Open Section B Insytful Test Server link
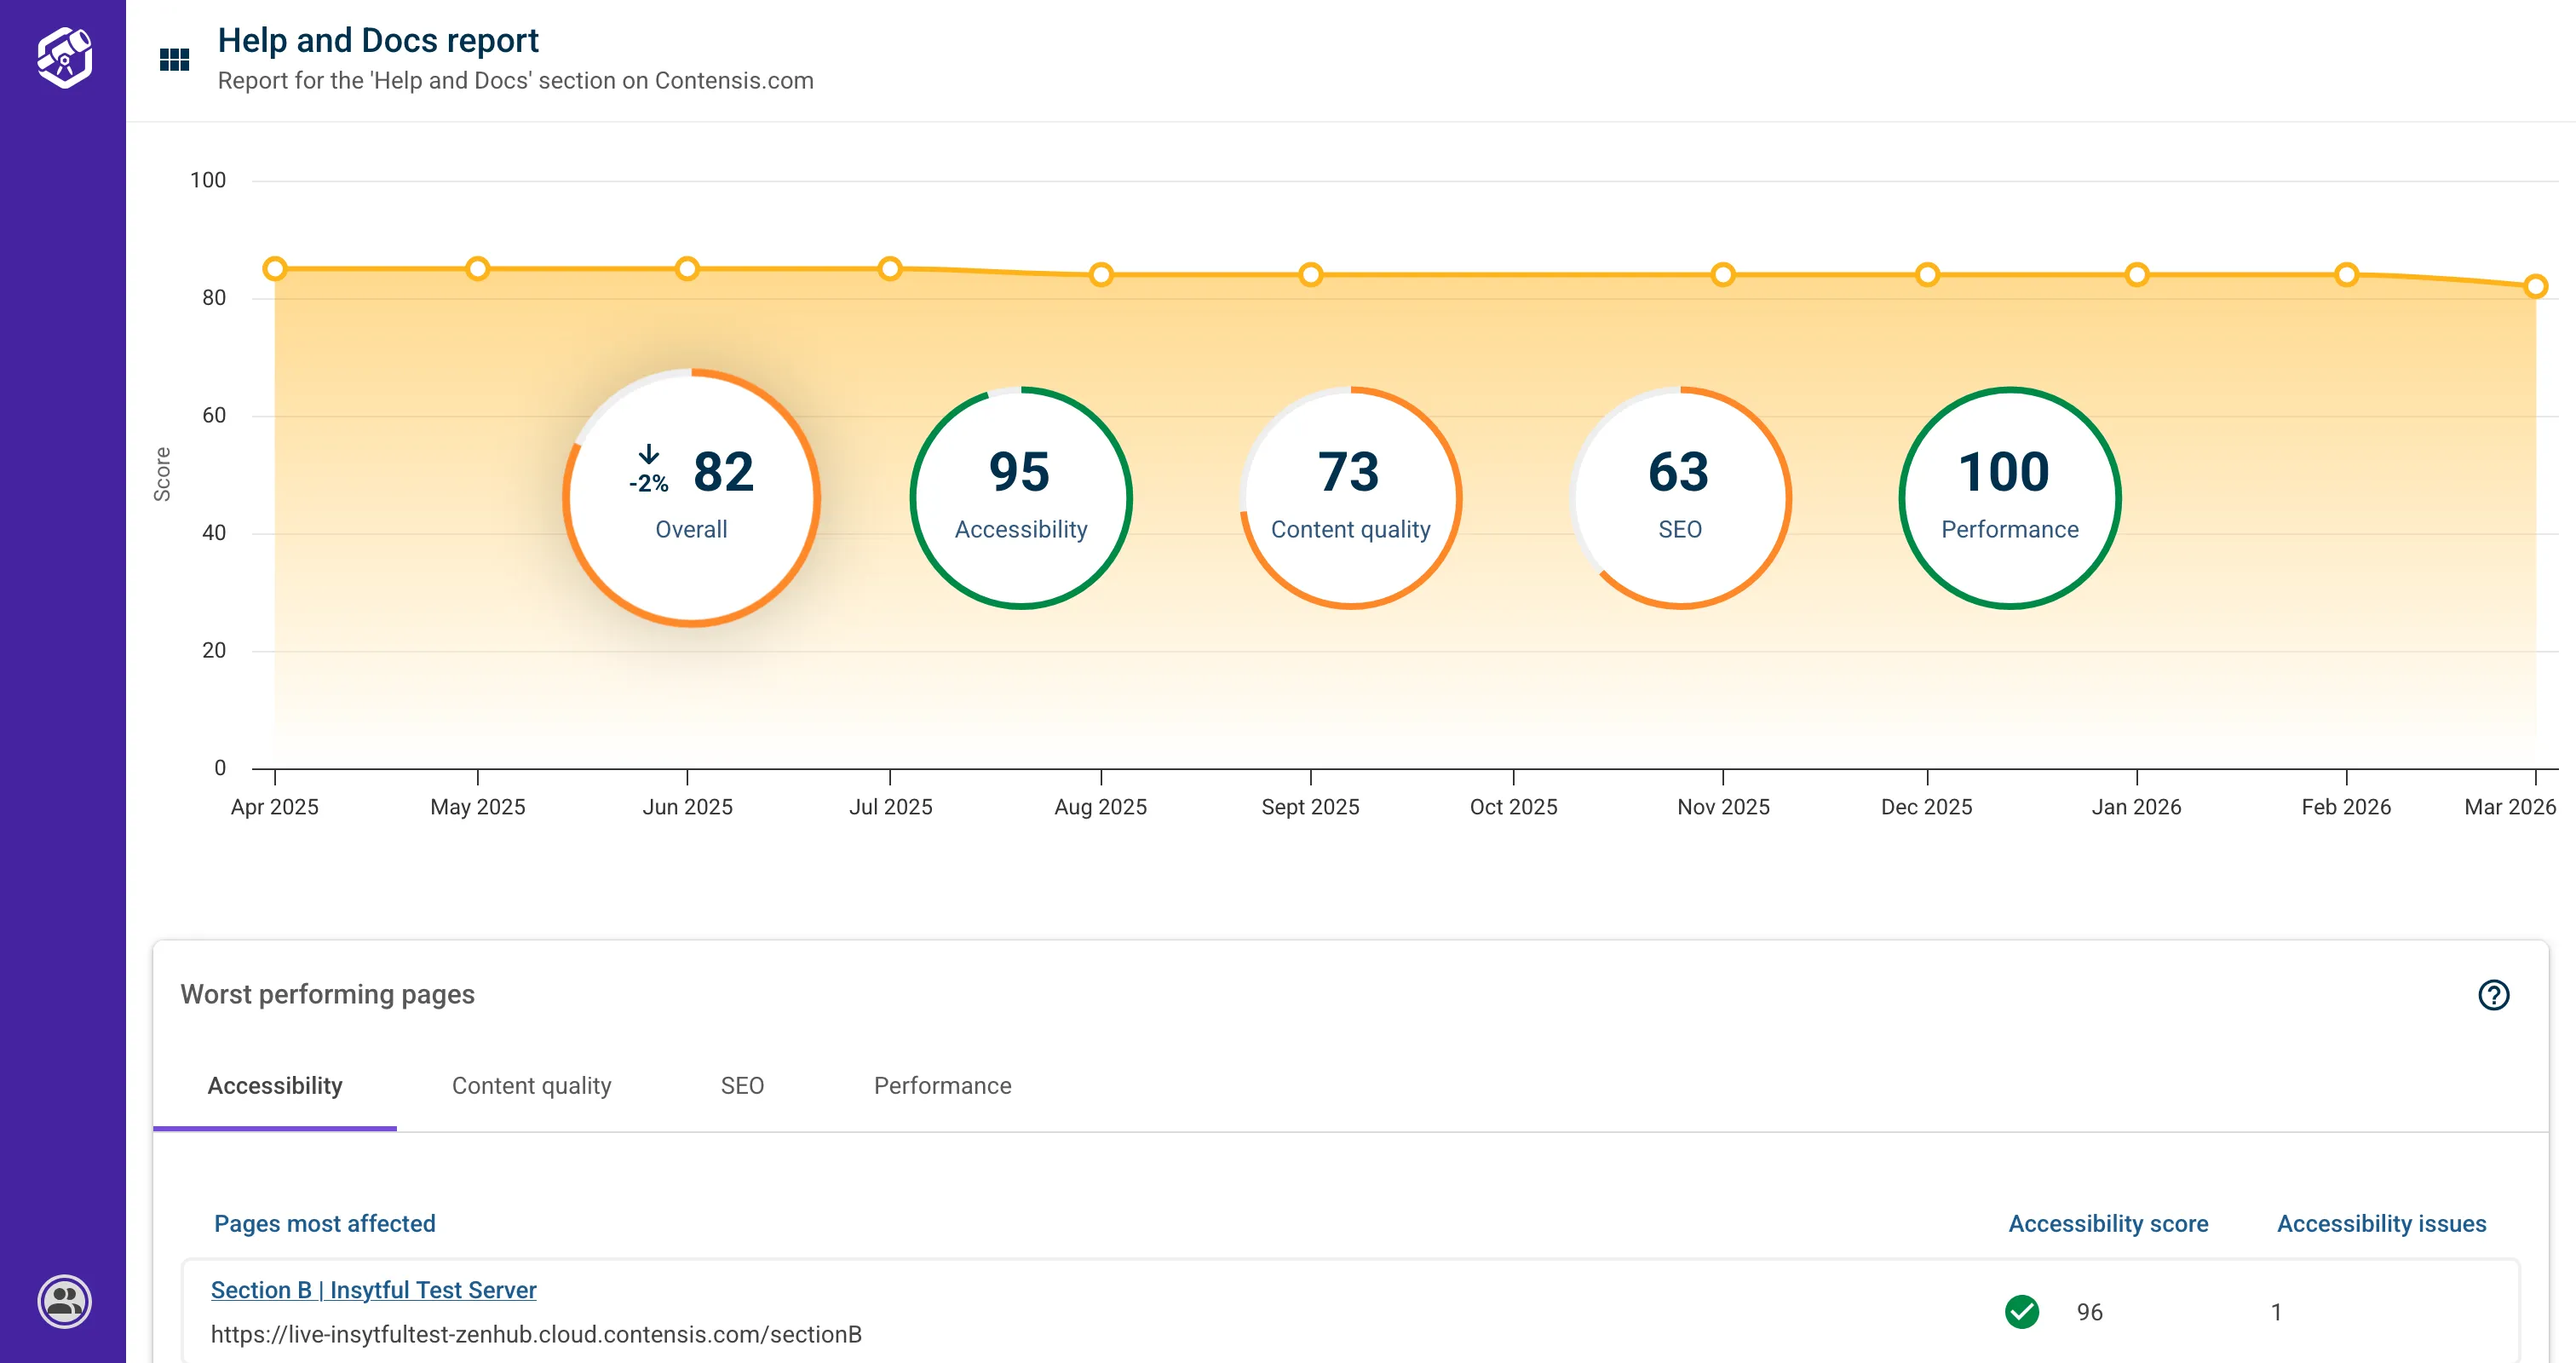2576x1363 pixels. (373, 1290)
